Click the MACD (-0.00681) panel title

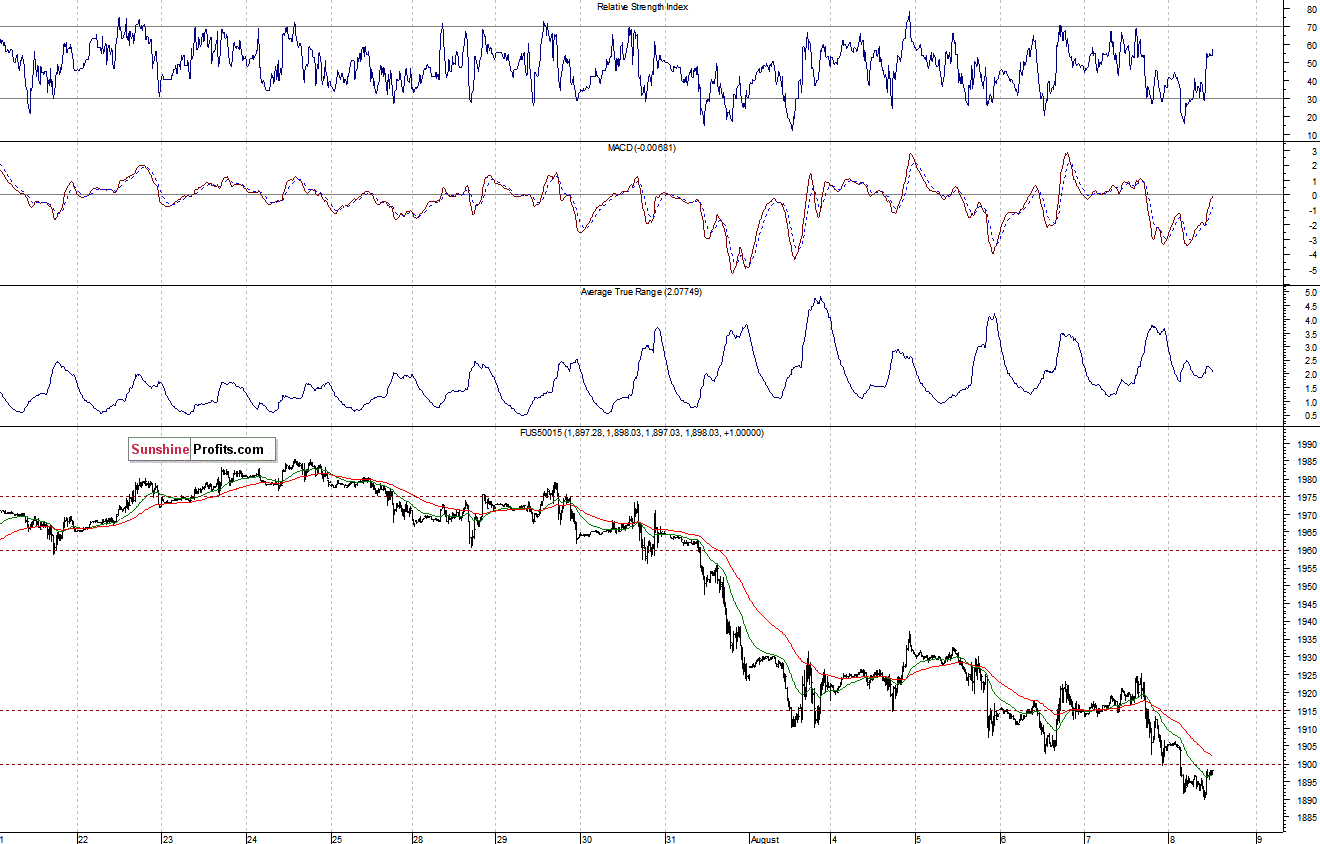coord(642,147)
